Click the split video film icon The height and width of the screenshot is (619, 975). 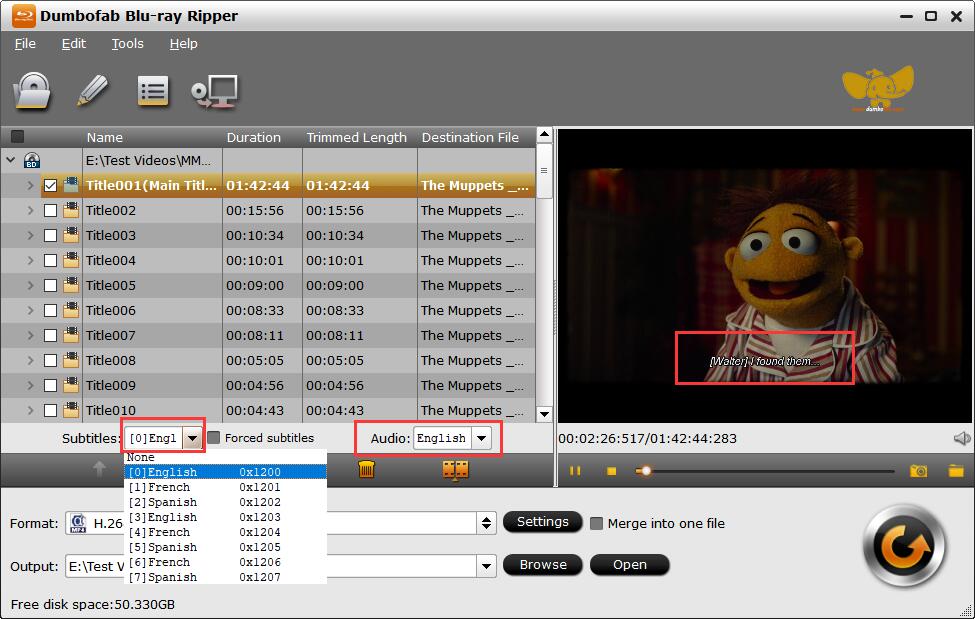click(x=455, y=470)
